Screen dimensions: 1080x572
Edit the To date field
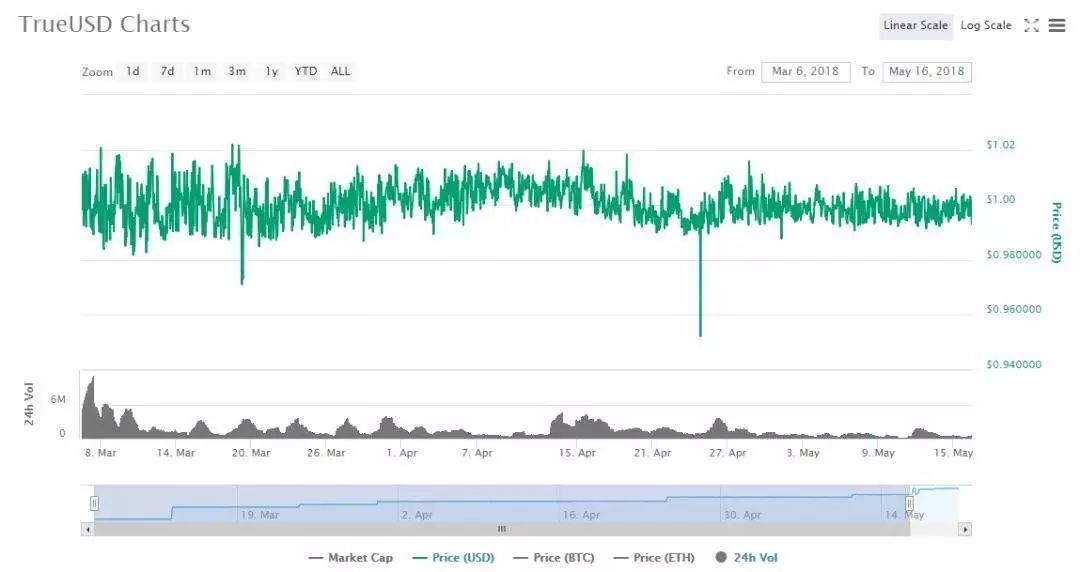click(927, 72)
